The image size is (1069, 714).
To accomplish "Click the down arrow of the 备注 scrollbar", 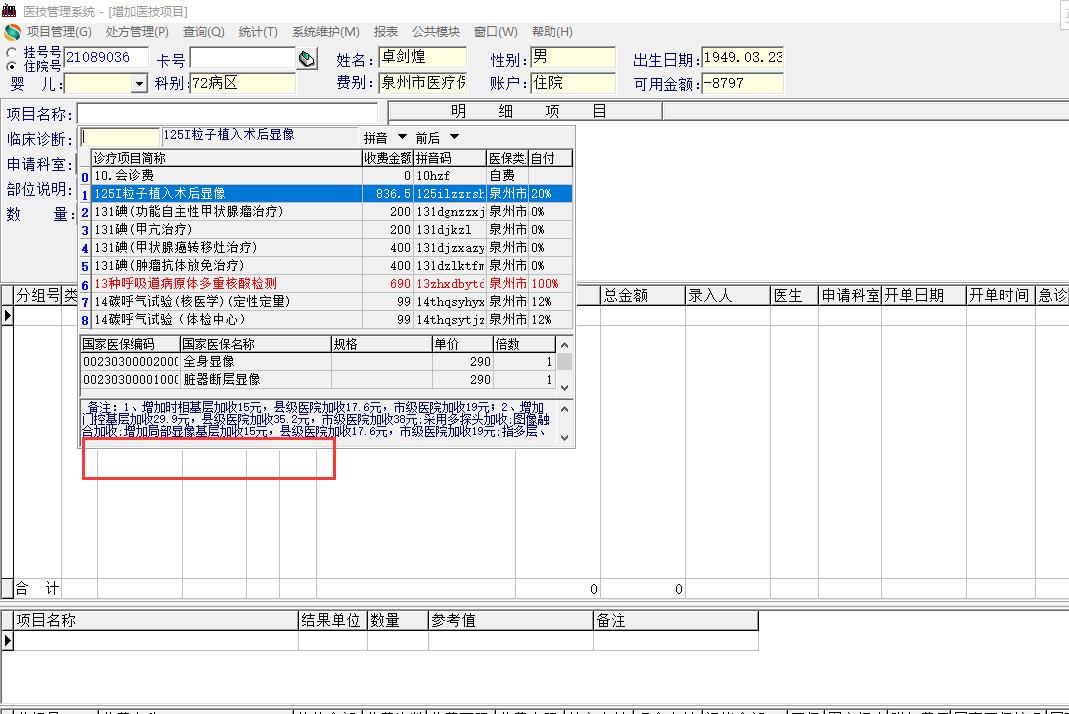I will 564,438.
